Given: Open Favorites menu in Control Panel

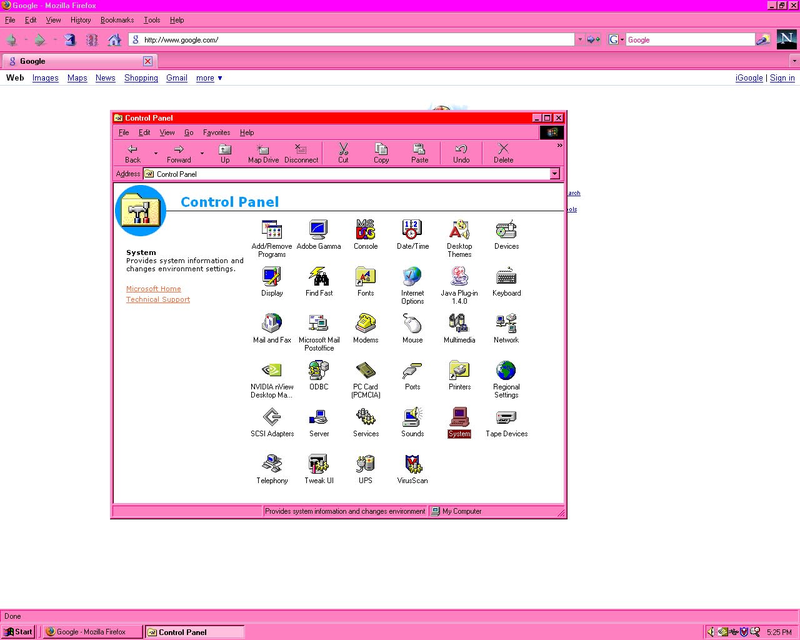Looking at the screenshot, I should click(x=216, y=133).
